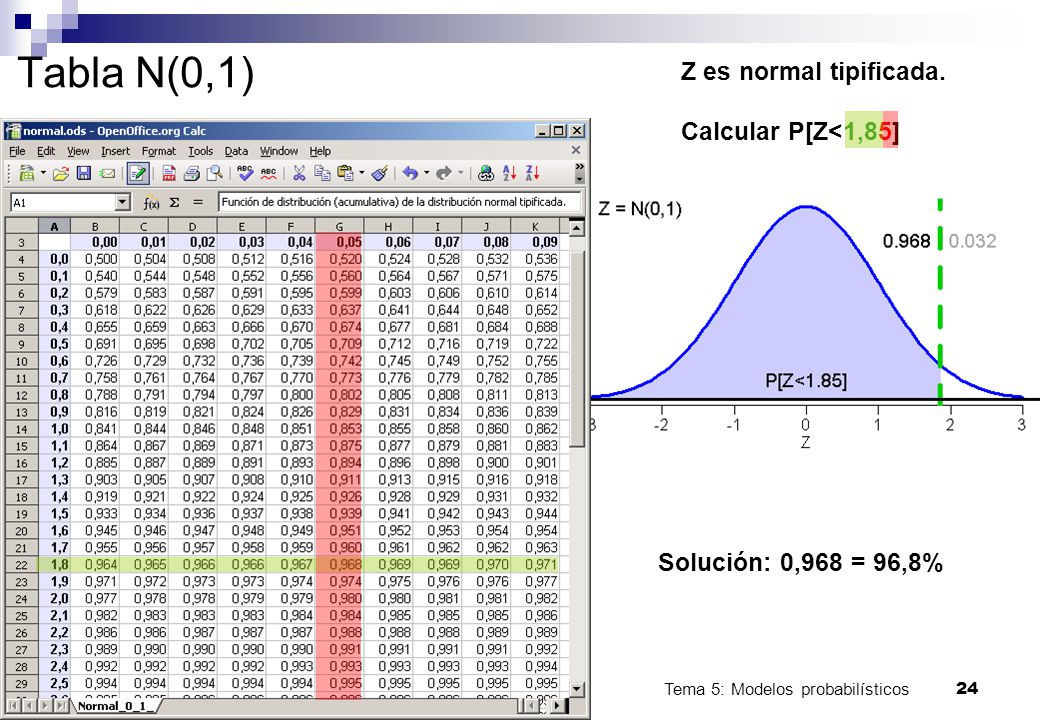This screenshot has height=720, width=1040.
Task: Open the New document dropdown arrow
Action: (43, 173)
